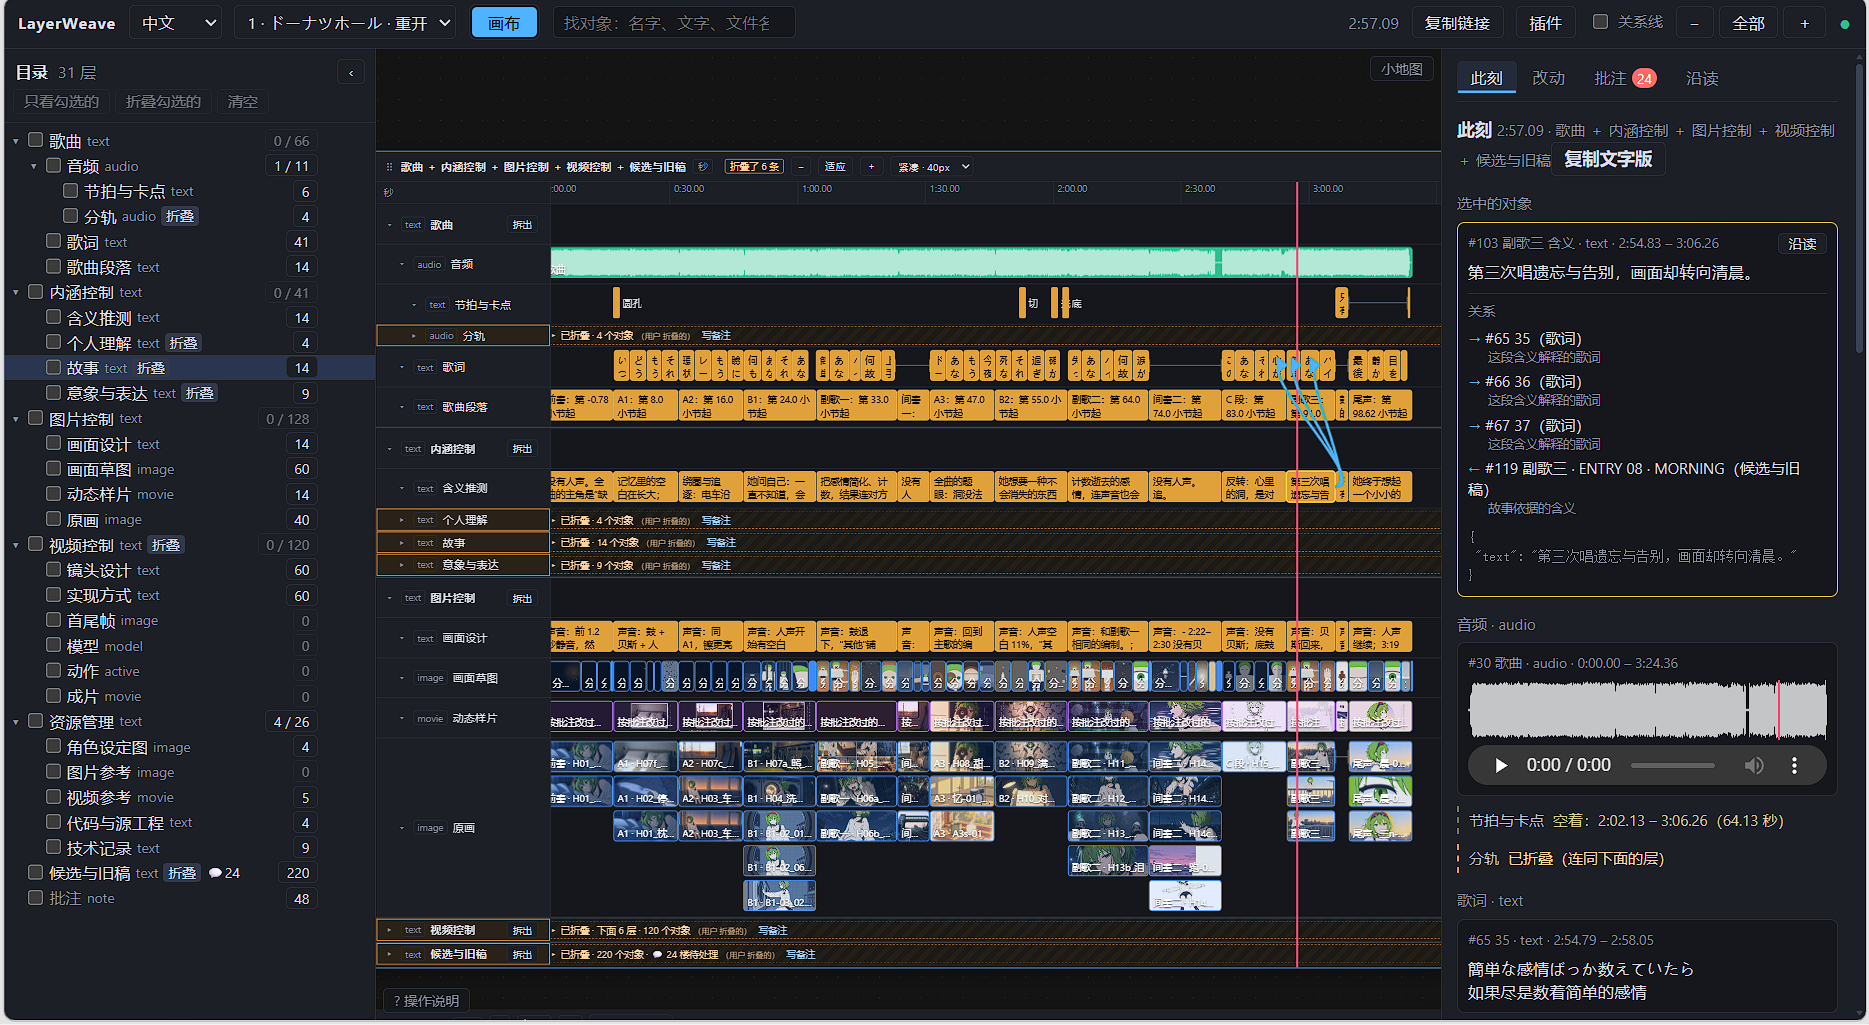Click the audio player seek bar
1869x1025 pixels.
point(1672,765)
